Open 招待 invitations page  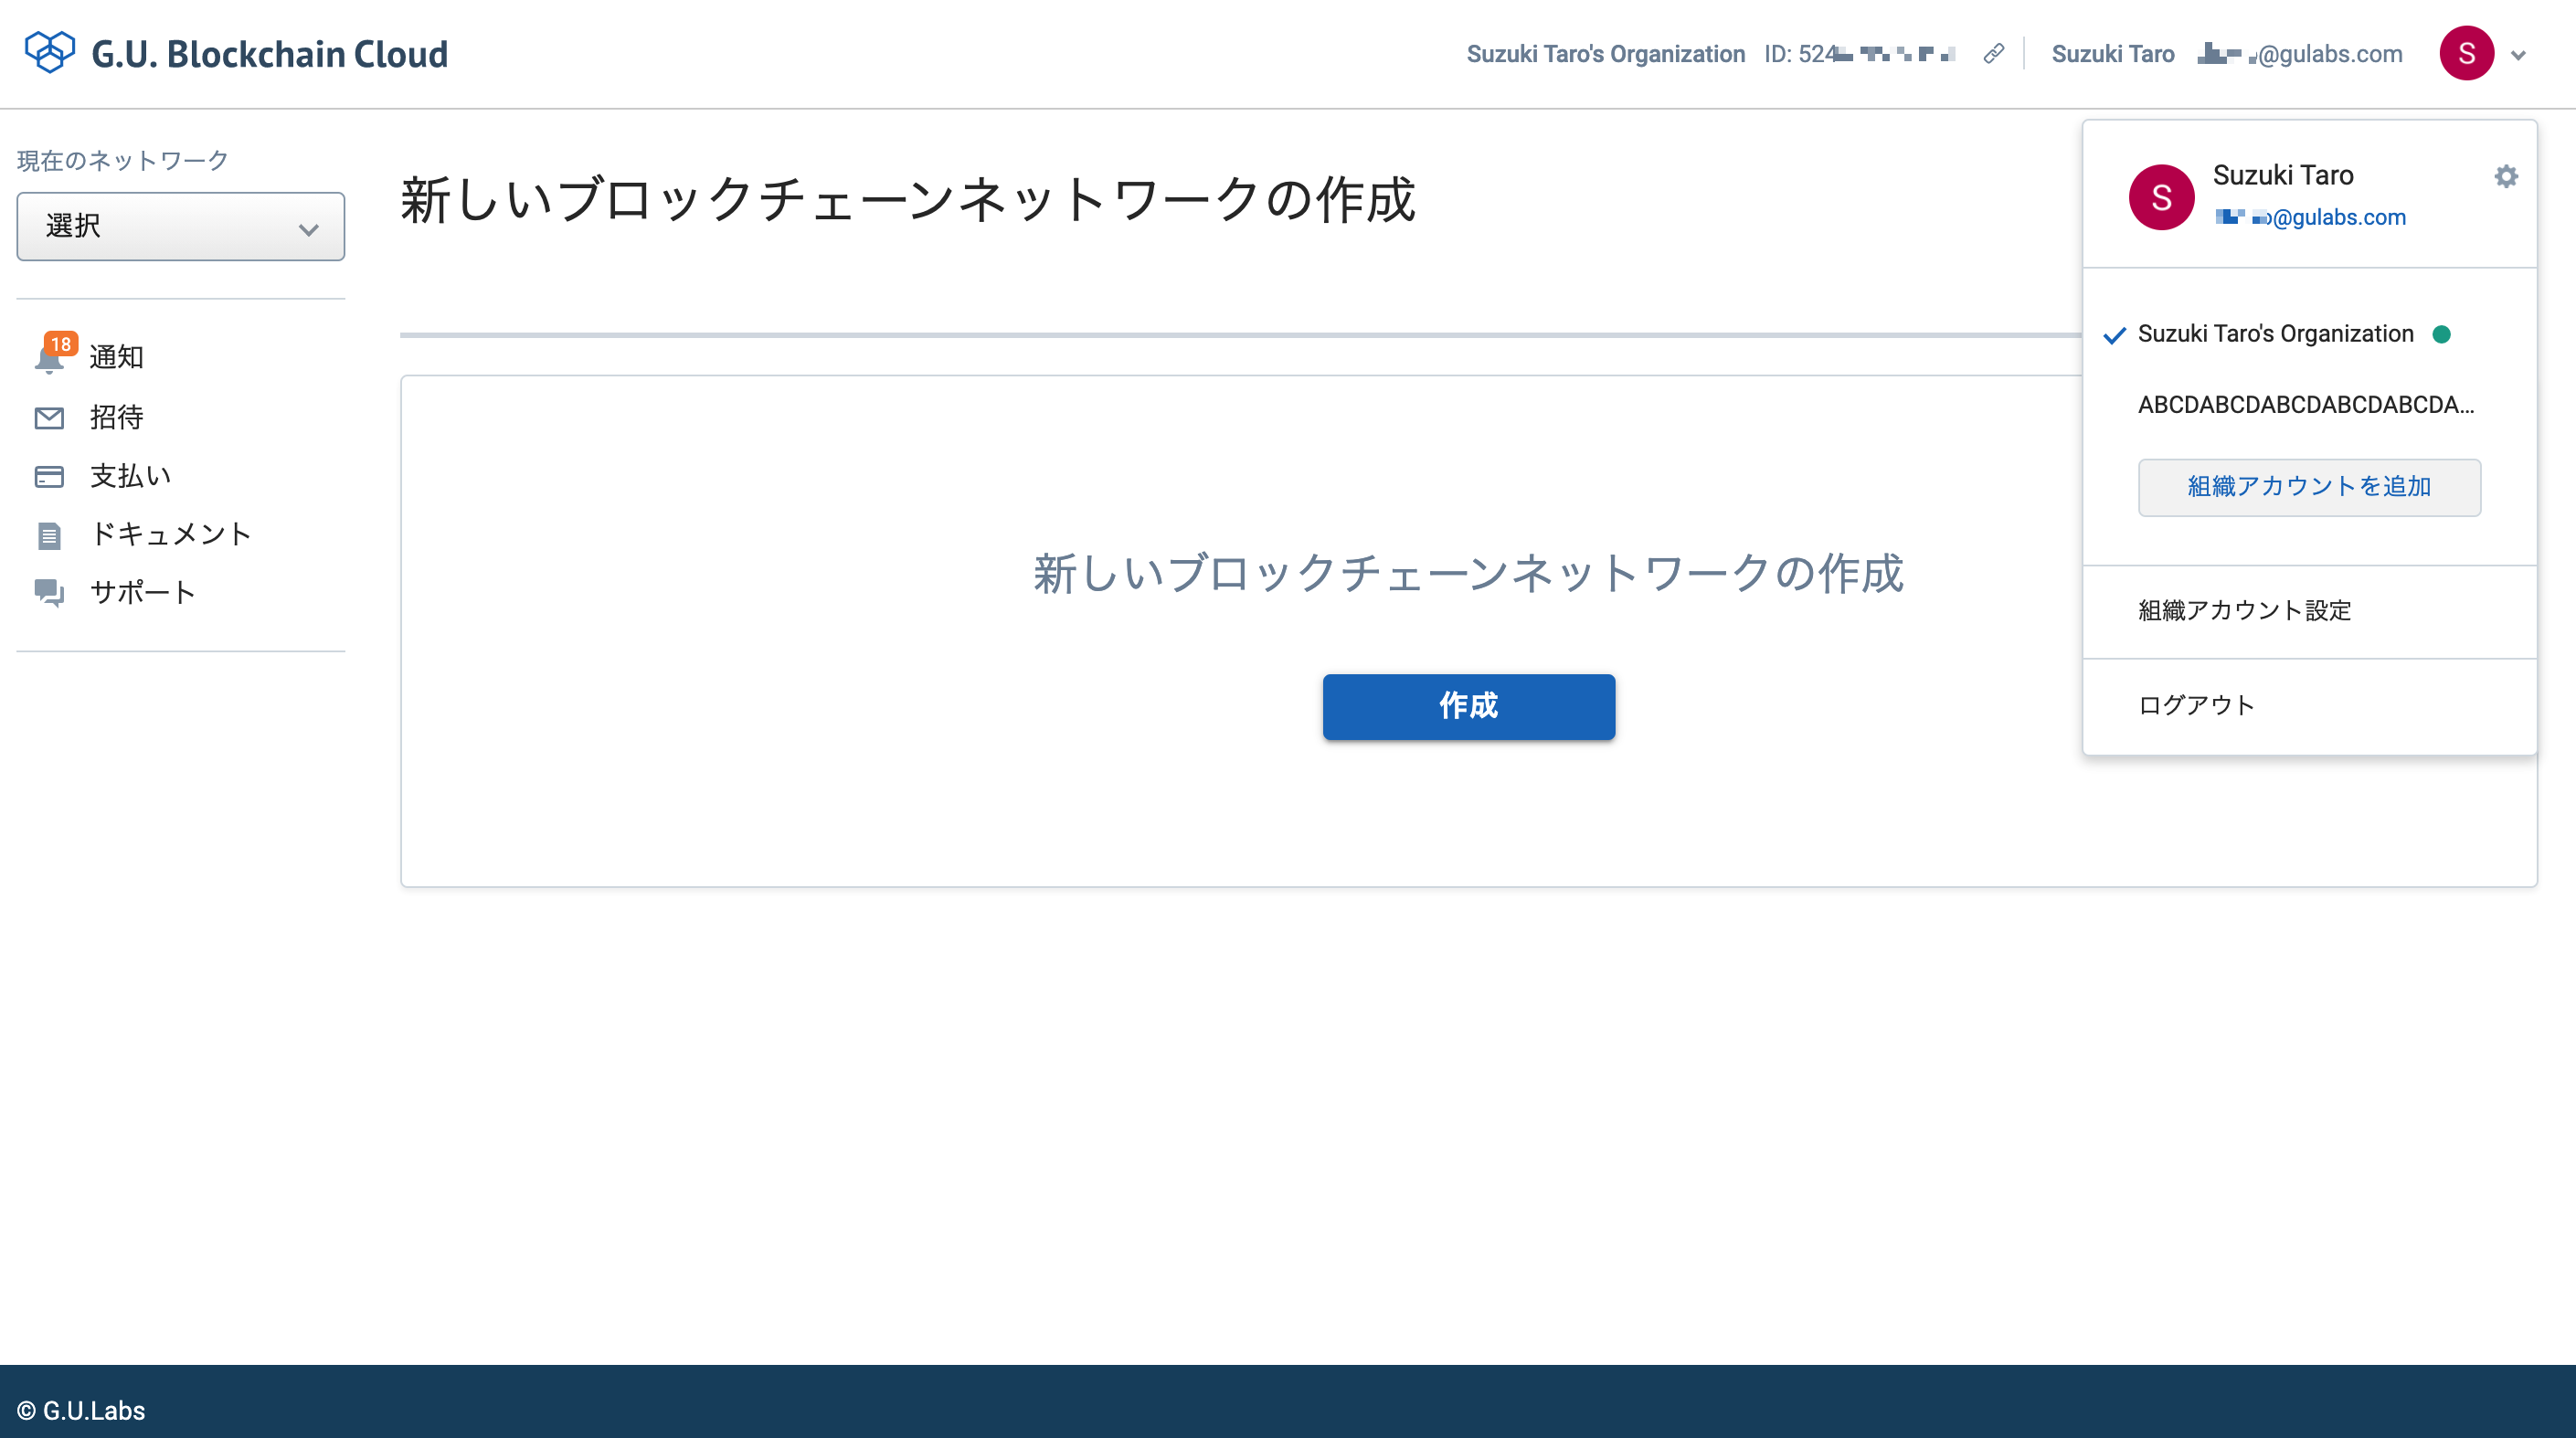117,417
